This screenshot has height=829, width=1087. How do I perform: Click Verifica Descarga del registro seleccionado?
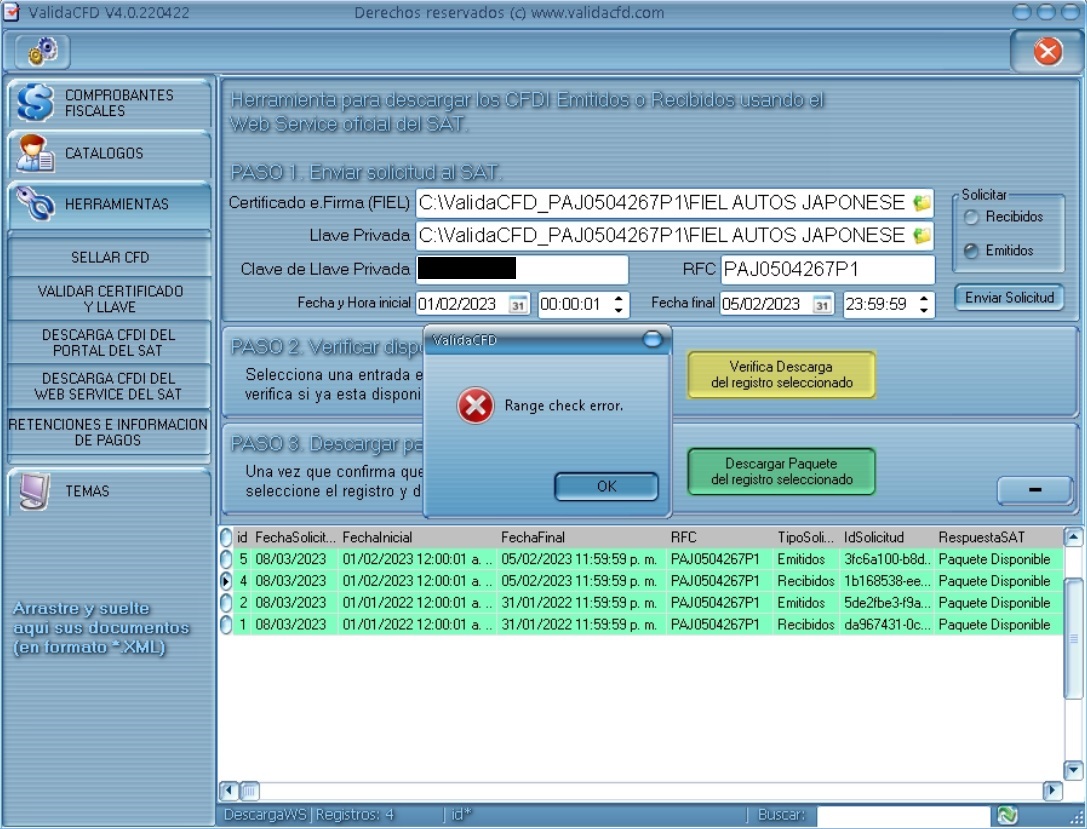(x=781, y=374)
